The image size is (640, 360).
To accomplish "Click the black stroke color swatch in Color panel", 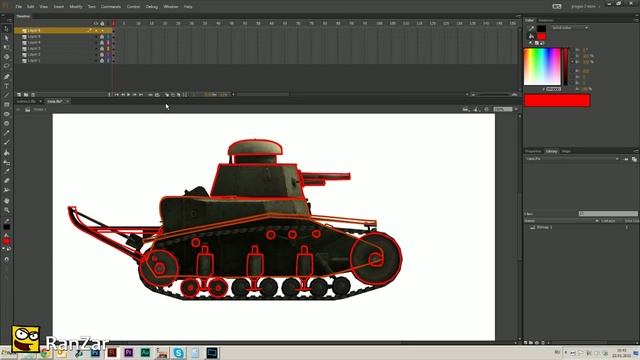I will click(541, 29).
